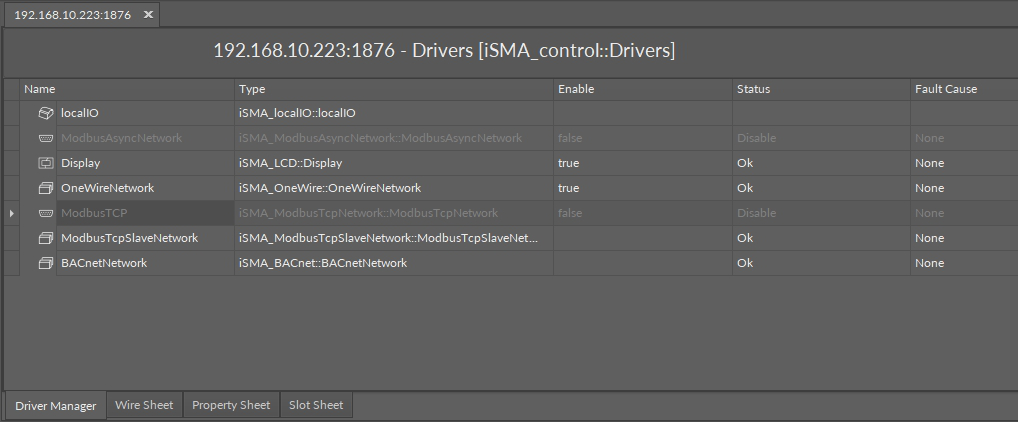Open the Property Sheet tab
Viewport: 1018px width, 422px height.
pos(231,405)
